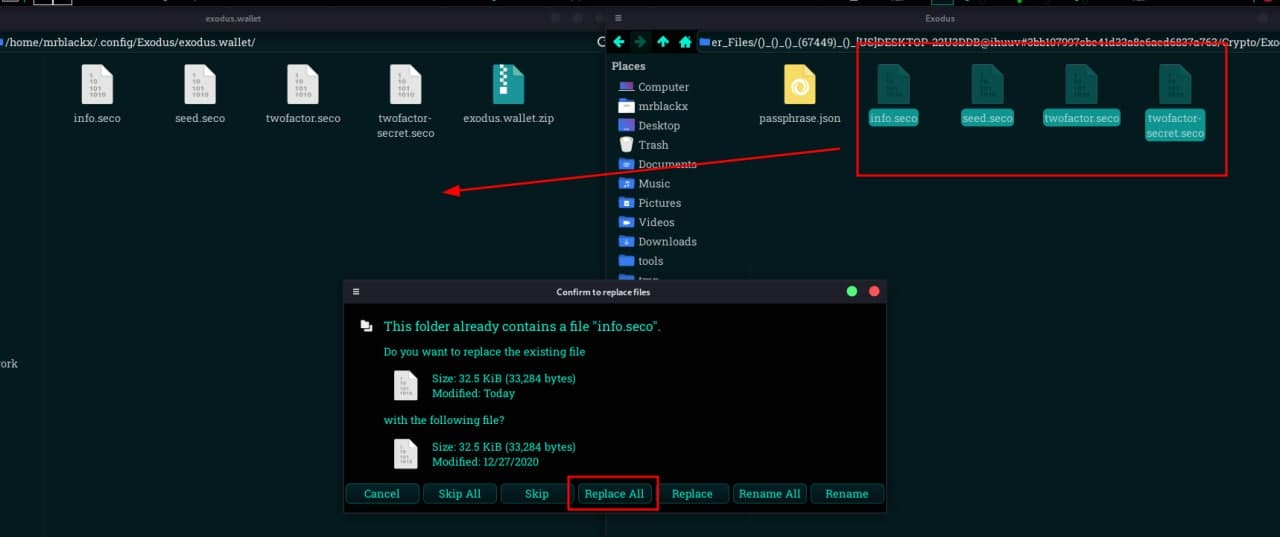Click the home folder icon in toolbar
1280x537 pixels.
pyautogui.click(x=685, y=42)
